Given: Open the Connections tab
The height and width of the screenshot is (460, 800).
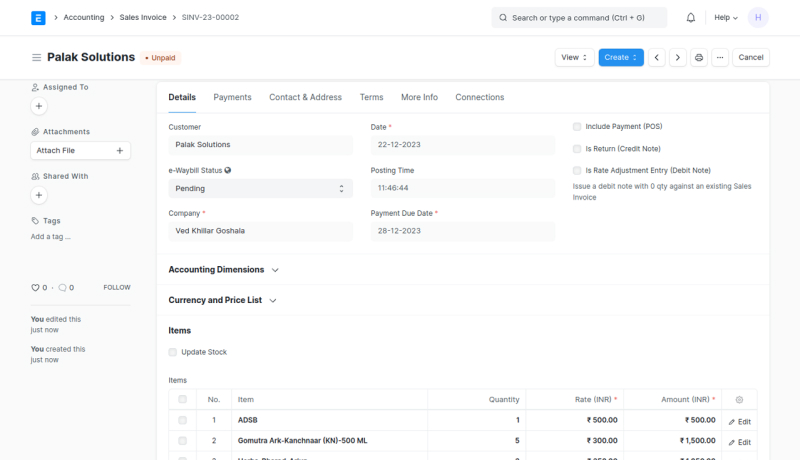Looking at the screenshot, I should (480, 97).
